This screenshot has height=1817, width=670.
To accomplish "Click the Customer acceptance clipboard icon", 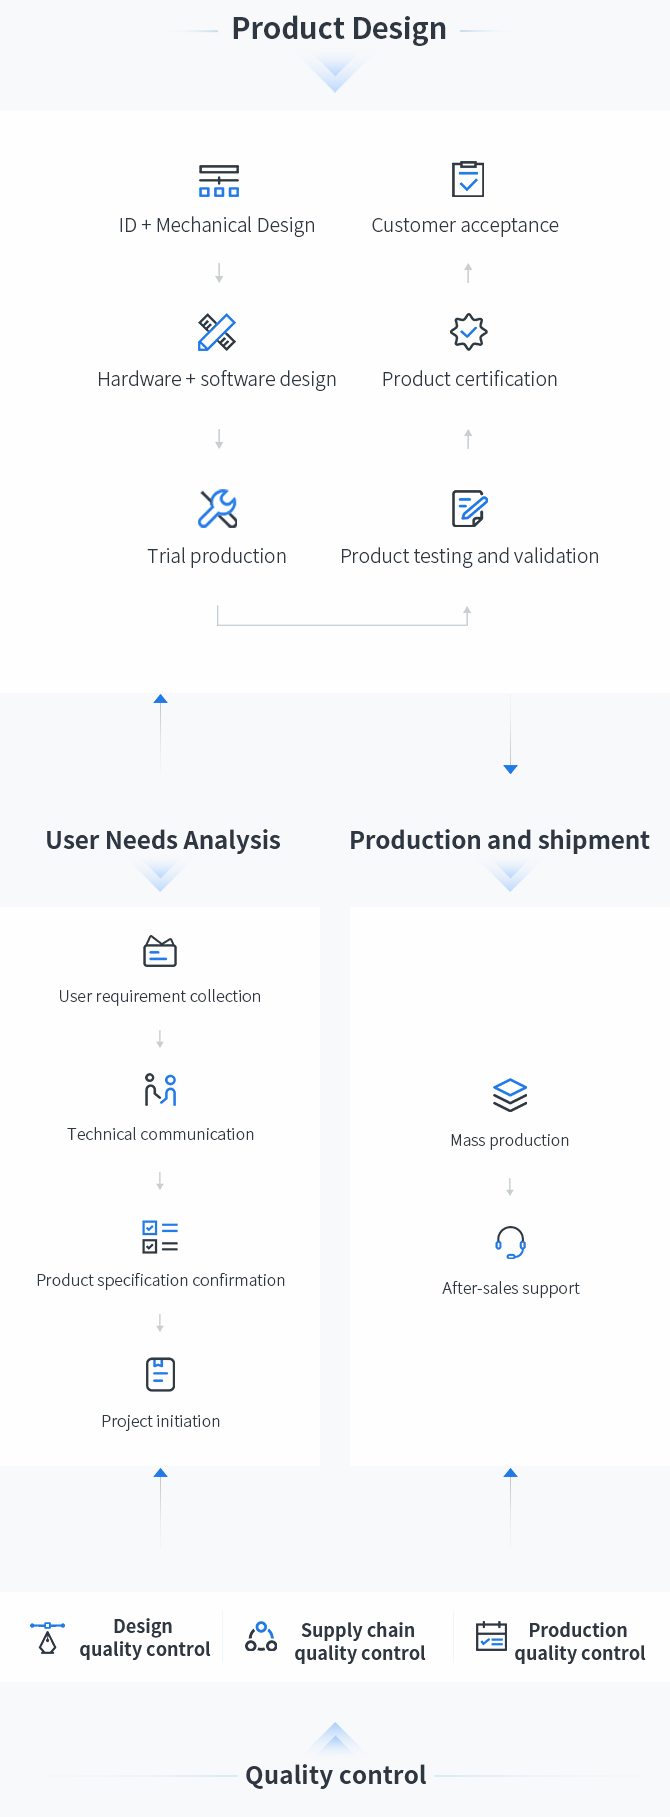I will [x=467, y=180].
